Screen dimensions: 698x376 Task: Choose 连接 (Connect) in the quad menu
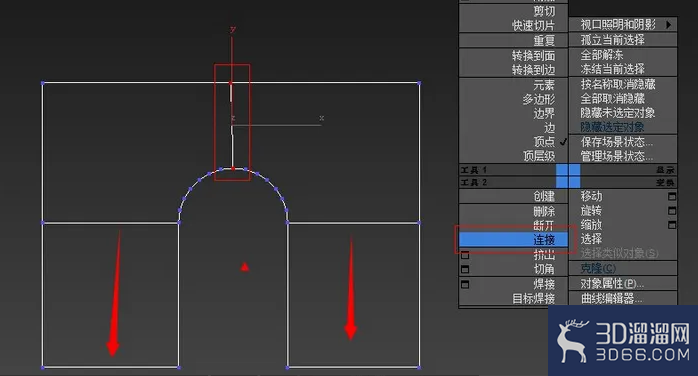pos(513,240)
